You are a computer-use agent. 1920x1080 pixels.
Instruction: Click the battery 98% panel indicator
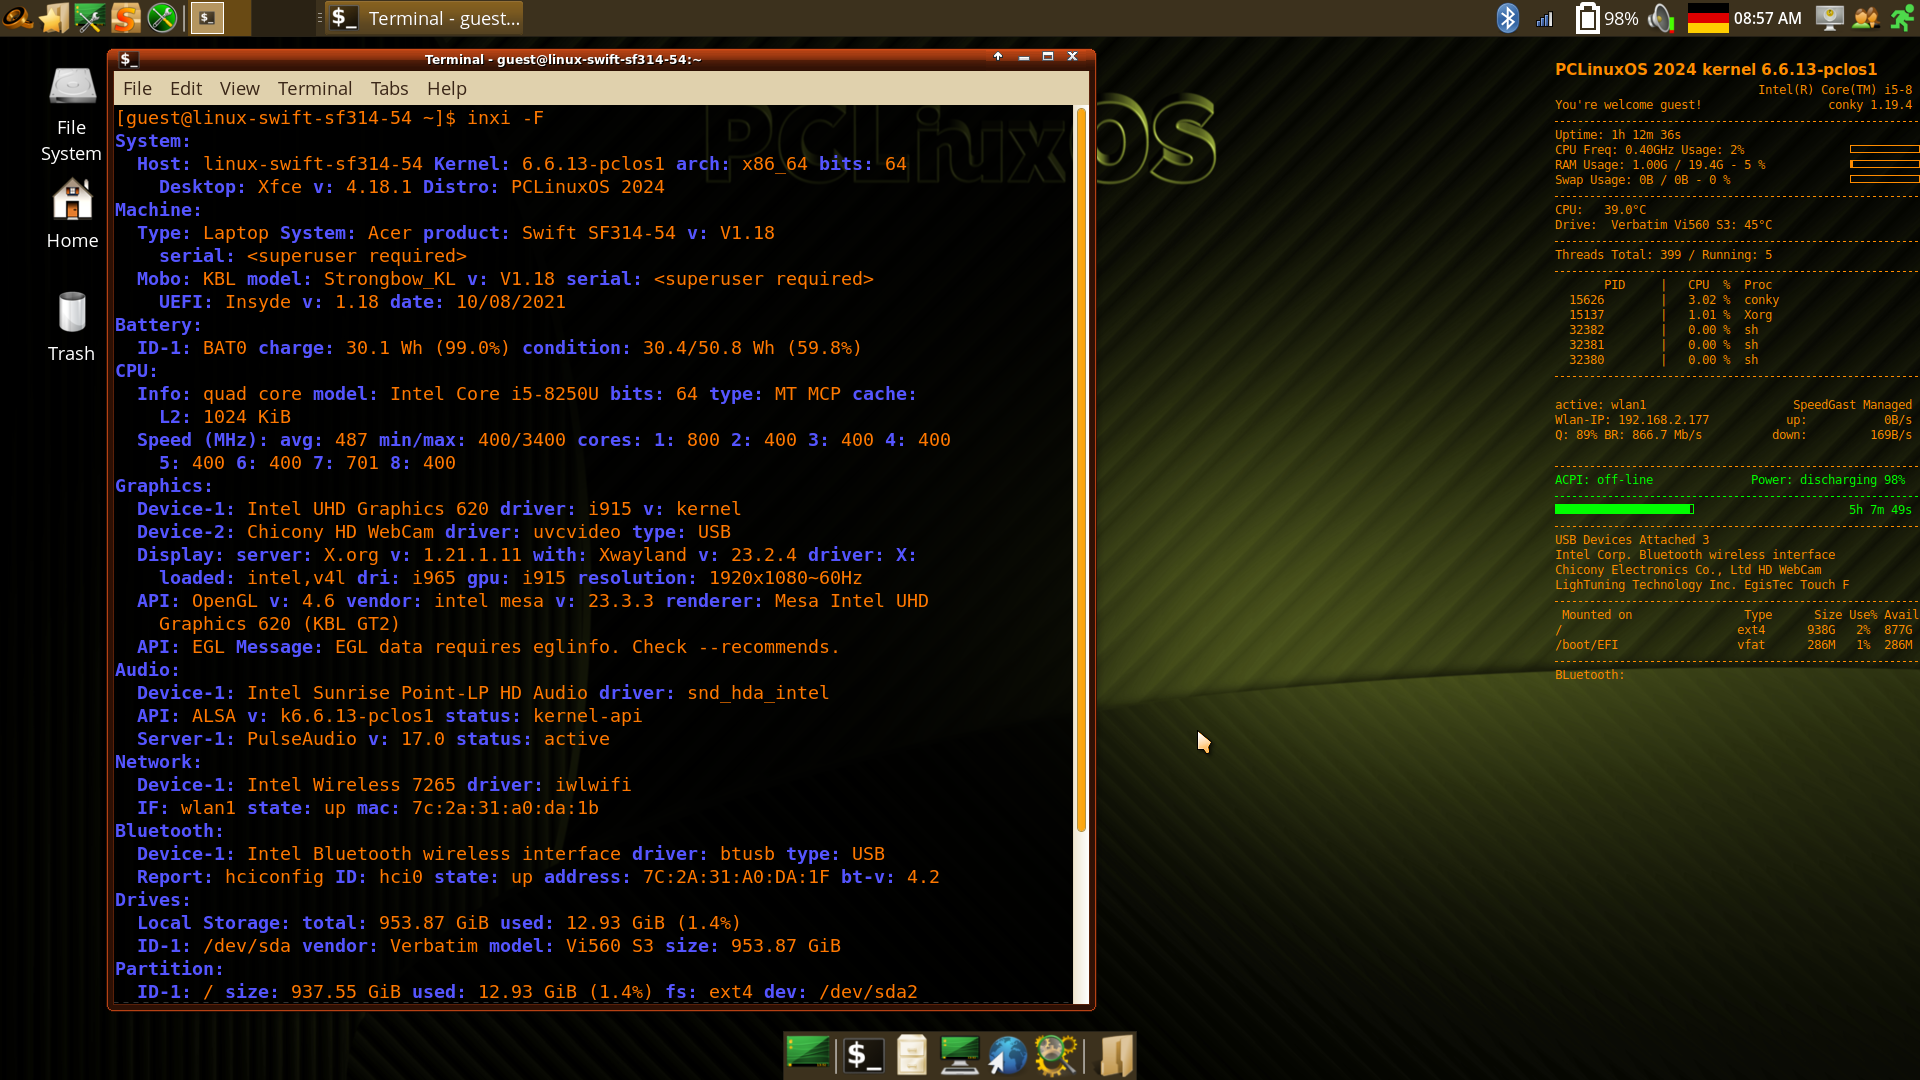(1606, 18)
